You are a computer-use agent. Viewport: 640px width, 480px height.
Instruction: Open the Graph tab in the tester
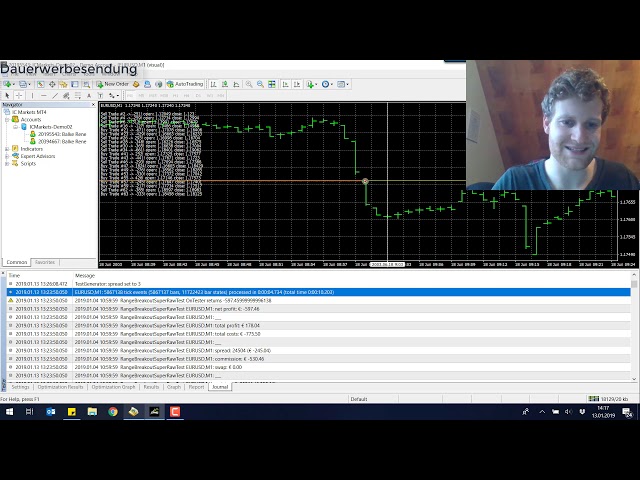tap(174, 386)
